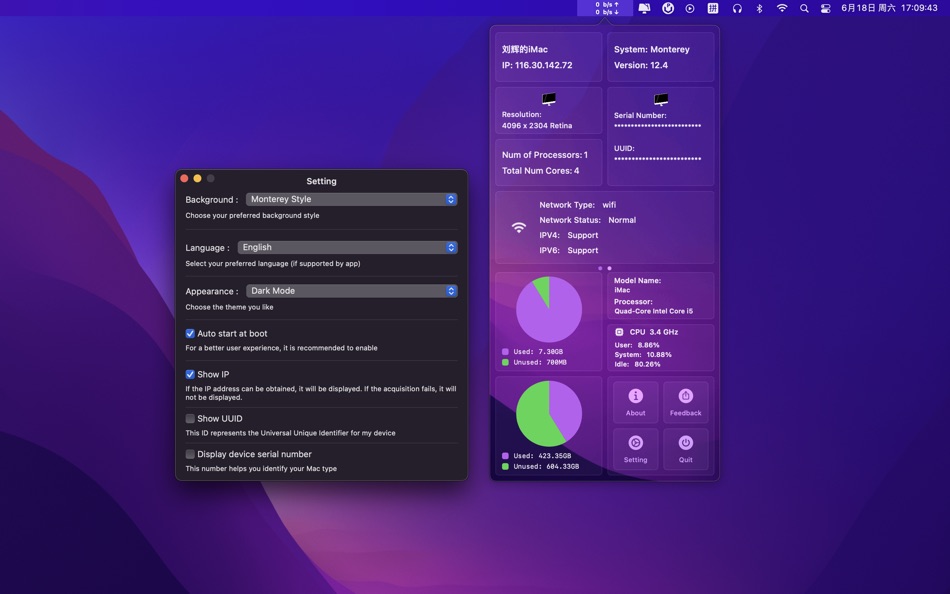950x594 pixels.
Task: Click the 4096 x 2304 Retina resolution value
Action: (537, 125)
